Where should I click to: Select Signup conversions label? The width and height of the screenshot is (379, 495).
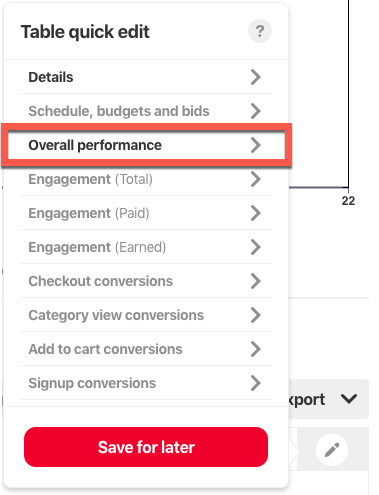92,383
